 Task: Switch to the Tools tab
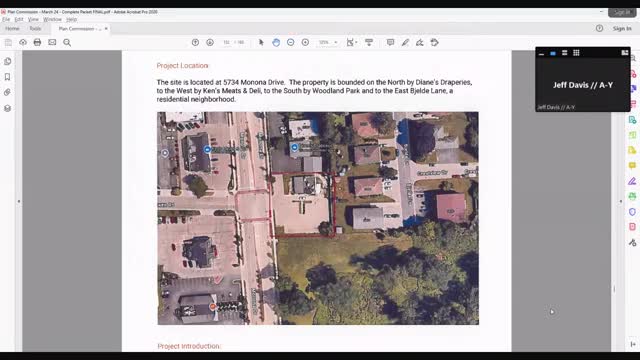[35, 29]
